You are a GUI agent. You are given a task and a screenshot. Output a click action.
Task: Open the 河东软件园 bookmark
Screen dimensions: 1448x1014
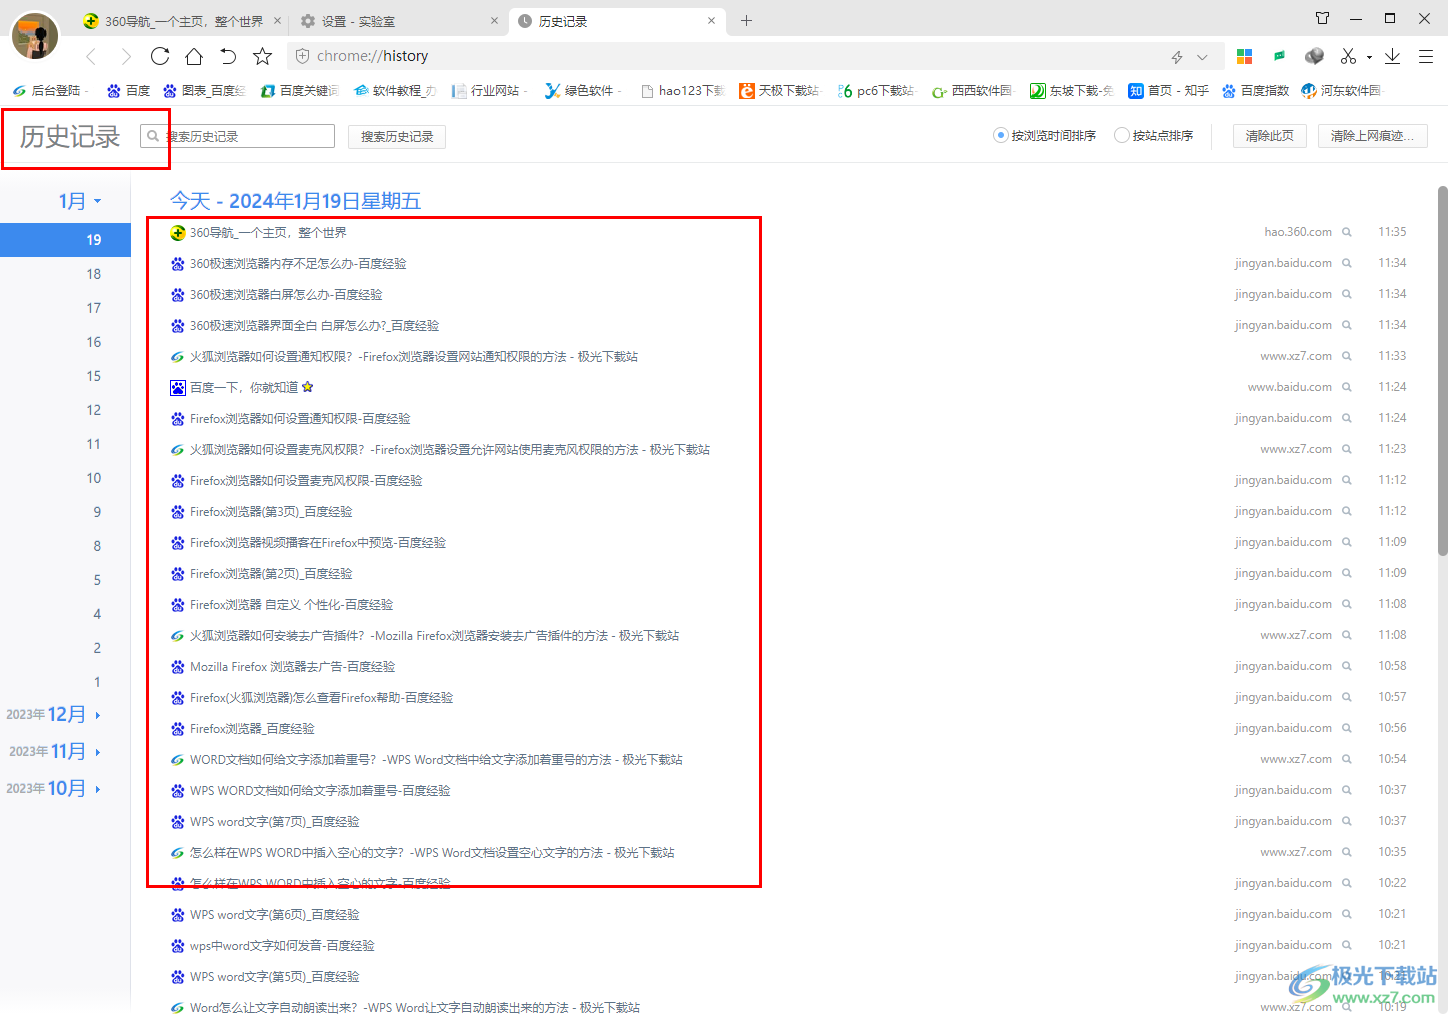(1341, 90)
